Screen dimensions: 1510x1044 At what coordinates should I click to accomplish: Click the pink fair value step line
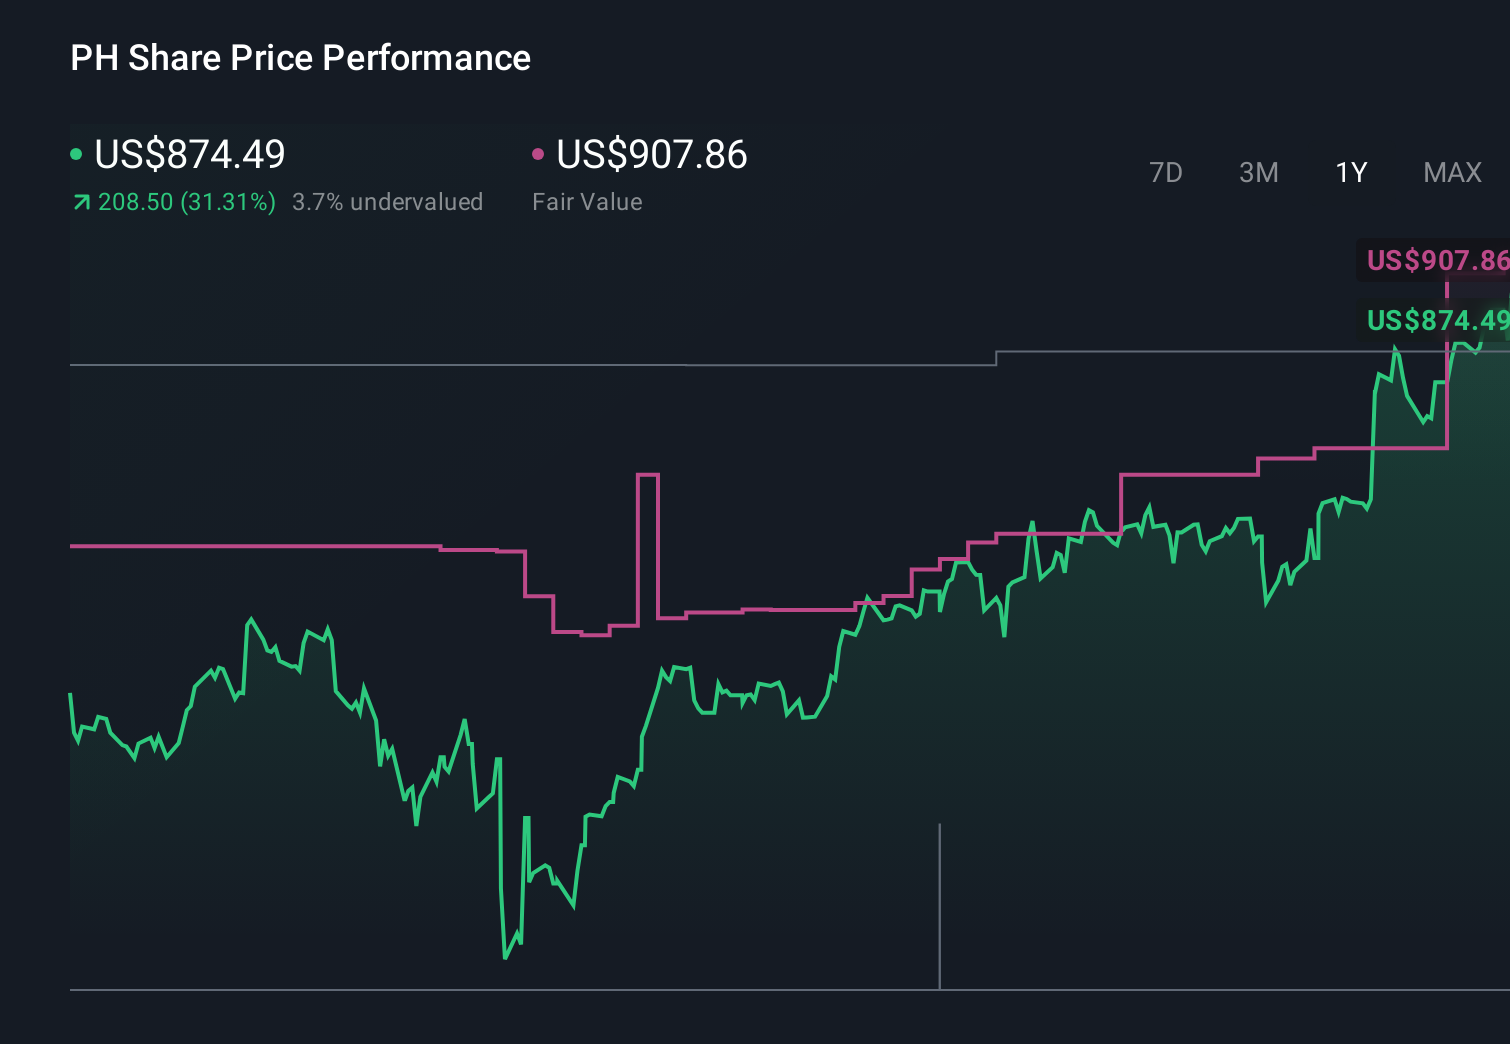click(300, 547)
